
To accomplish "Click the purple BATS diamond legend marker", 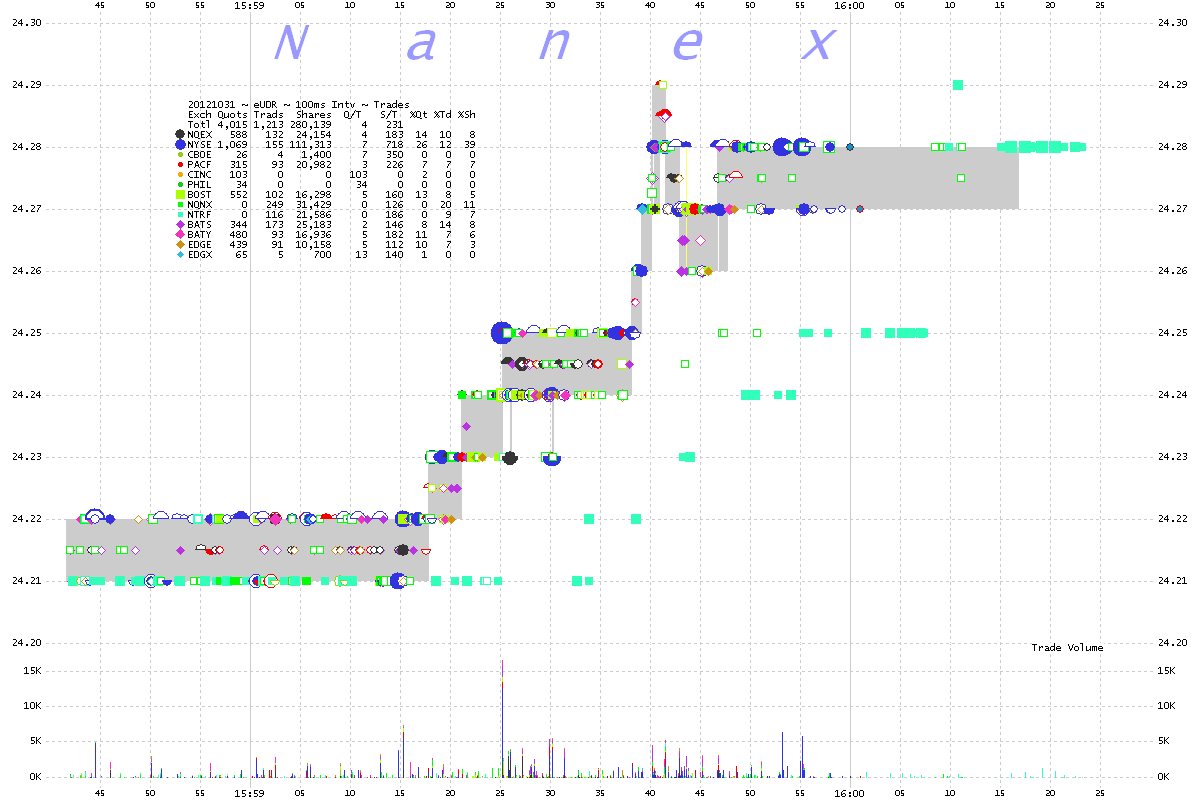I will 180,224.
